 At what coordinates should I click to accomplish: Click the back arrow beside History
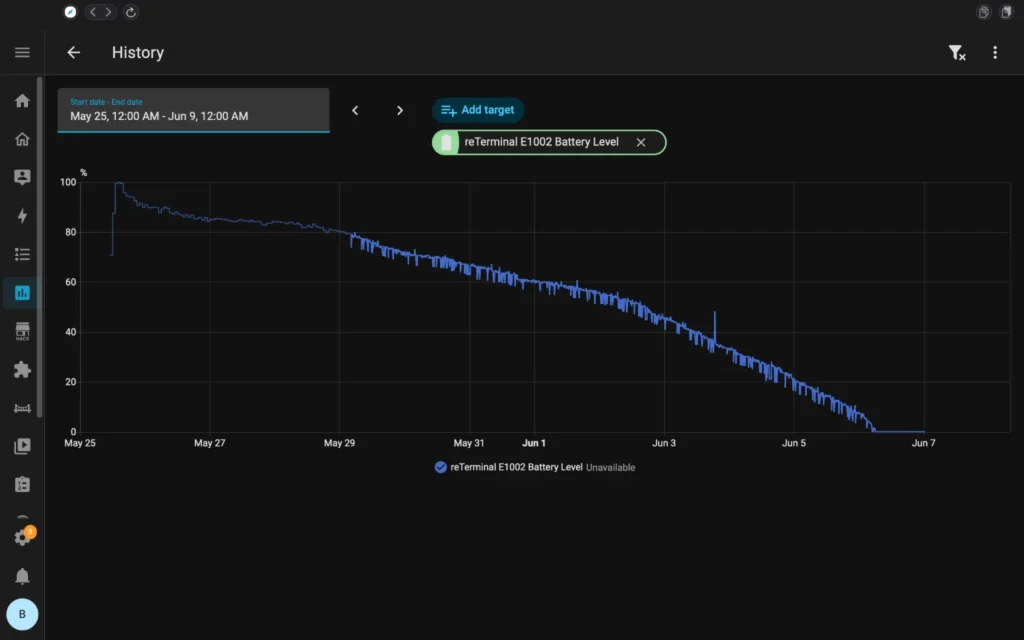click(74, 52)
